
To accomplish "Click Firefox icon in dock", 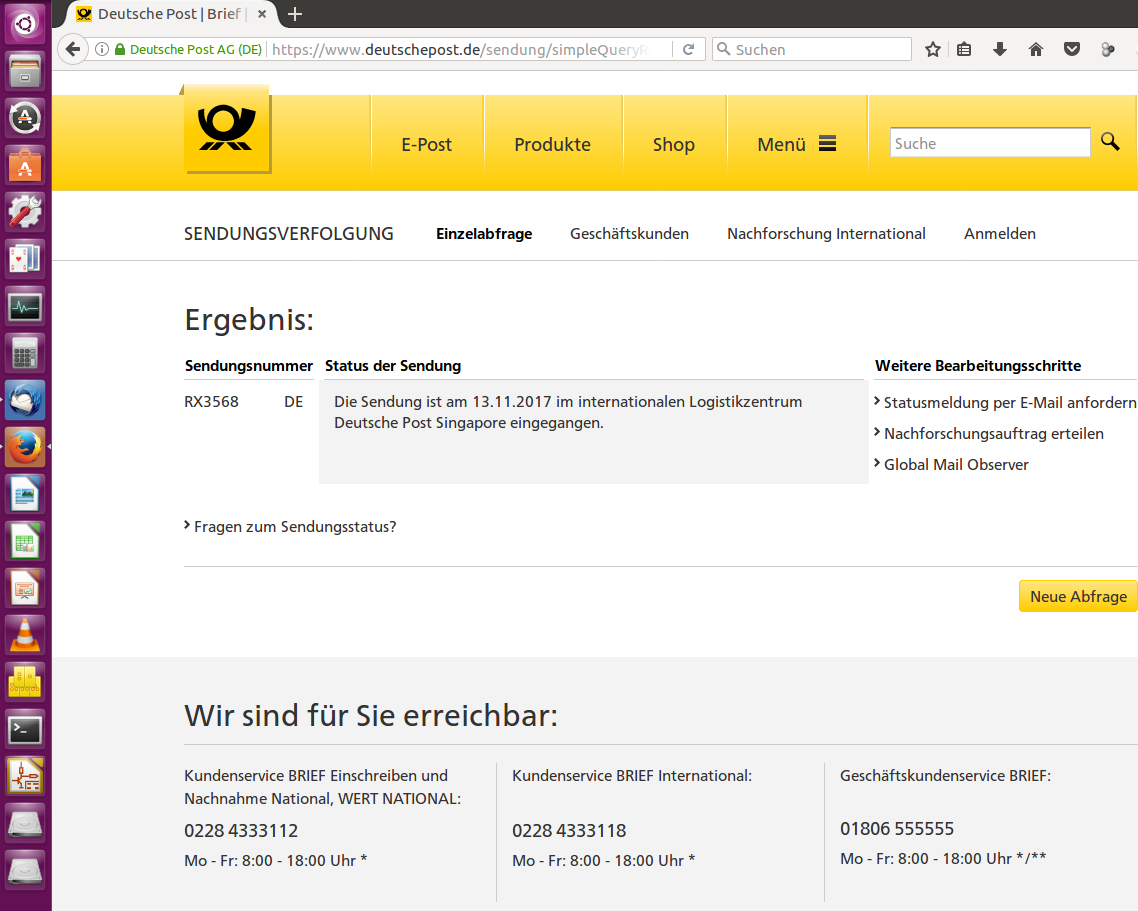I will pyautogui.click(x=25, y=447).
